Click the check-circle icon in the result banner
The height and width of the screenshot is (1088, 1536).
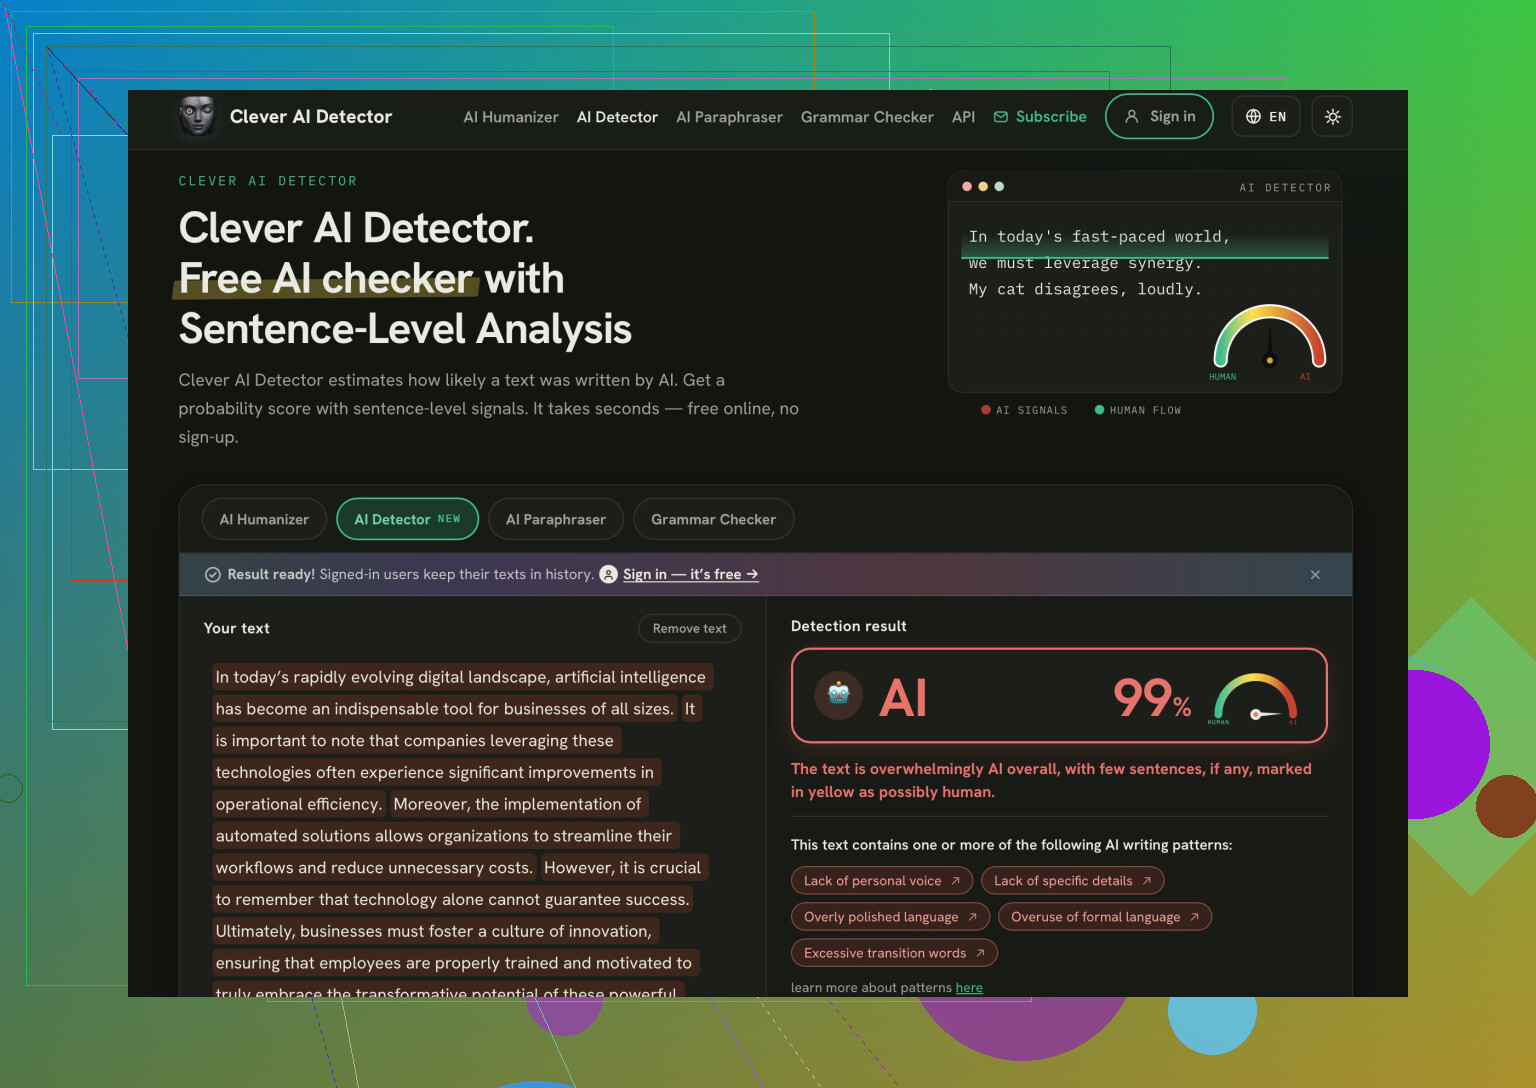click(x=213, y=575)
